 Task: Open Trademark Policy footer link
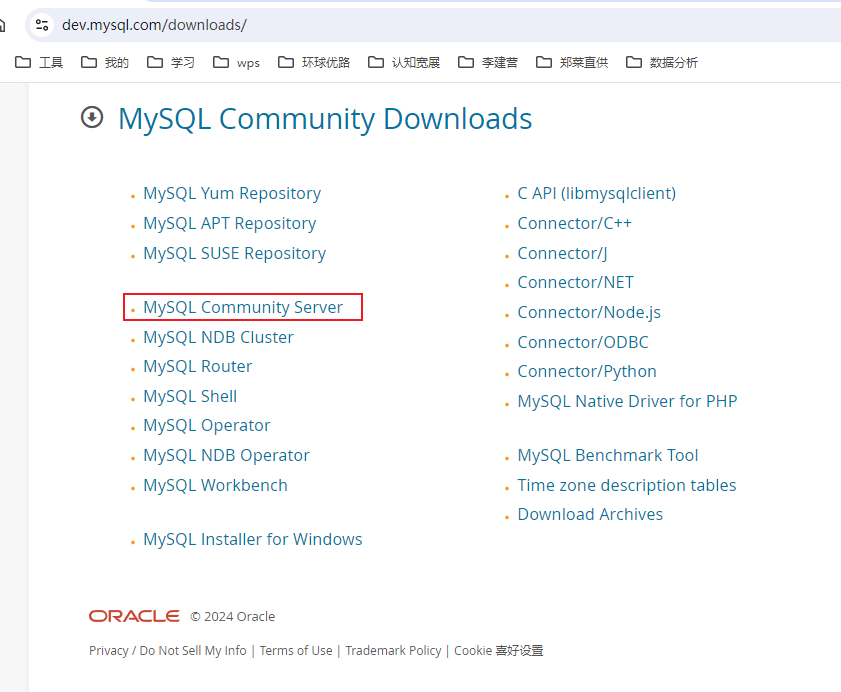click(393, 650)
